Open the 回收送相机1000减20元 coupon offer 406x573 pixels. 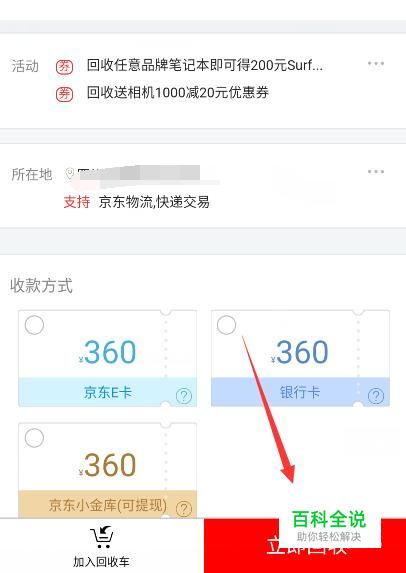point(178,93)
